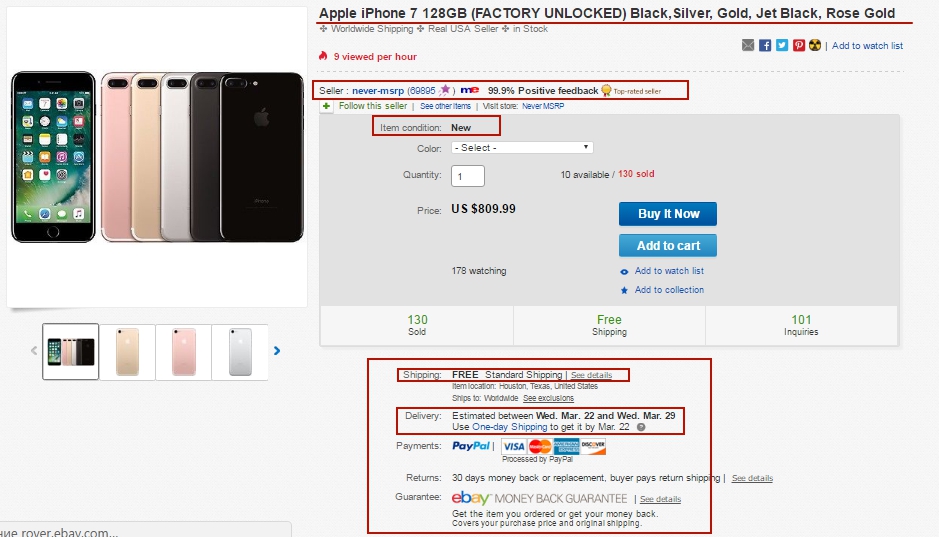The width and height of the screenshot is (939, 537).
Task: Open the One-day Shipping link
Action: (510, 427)
